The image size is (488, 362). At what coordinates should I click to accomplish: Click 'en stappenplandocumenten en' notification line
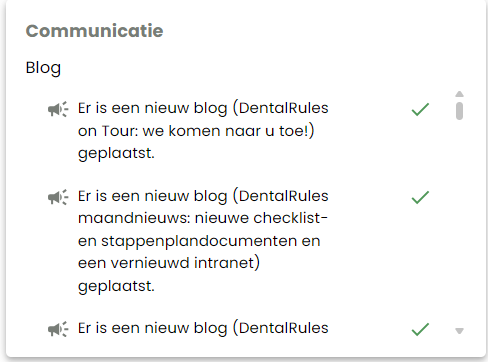click(199, 241)
